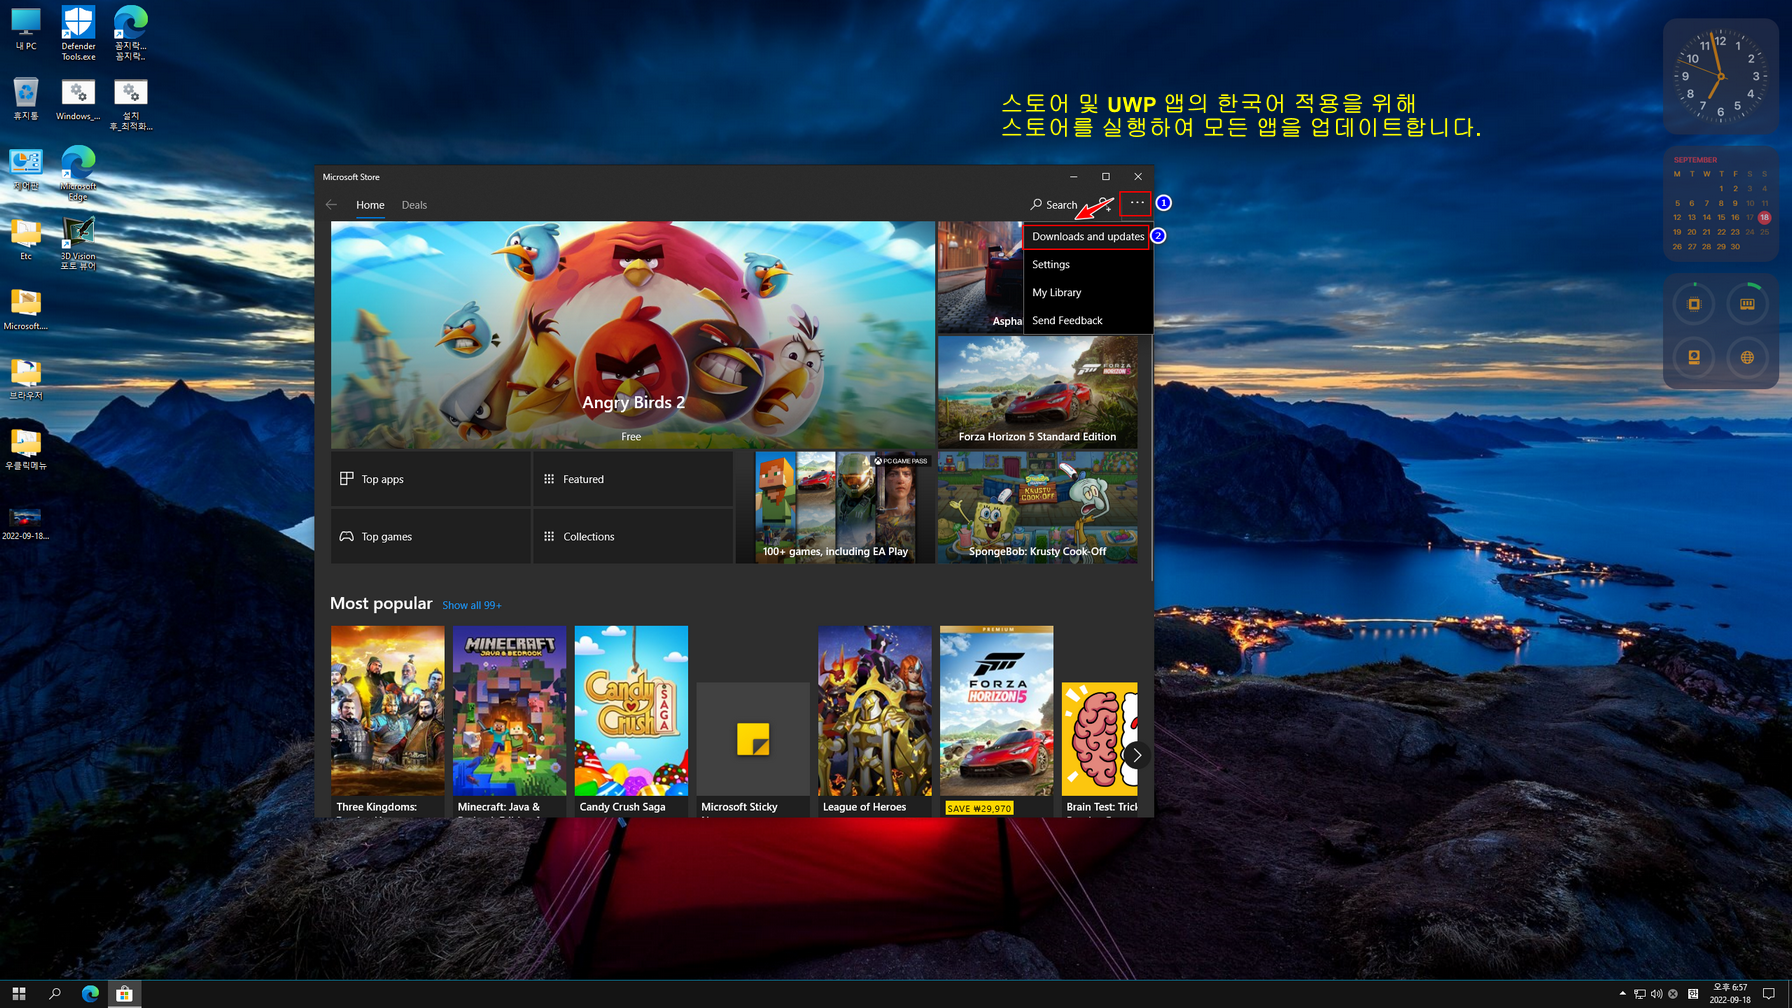The image size is (1792, 1008).
Task: Click the disk monitor gadget icon
Action: [1694, 357]
